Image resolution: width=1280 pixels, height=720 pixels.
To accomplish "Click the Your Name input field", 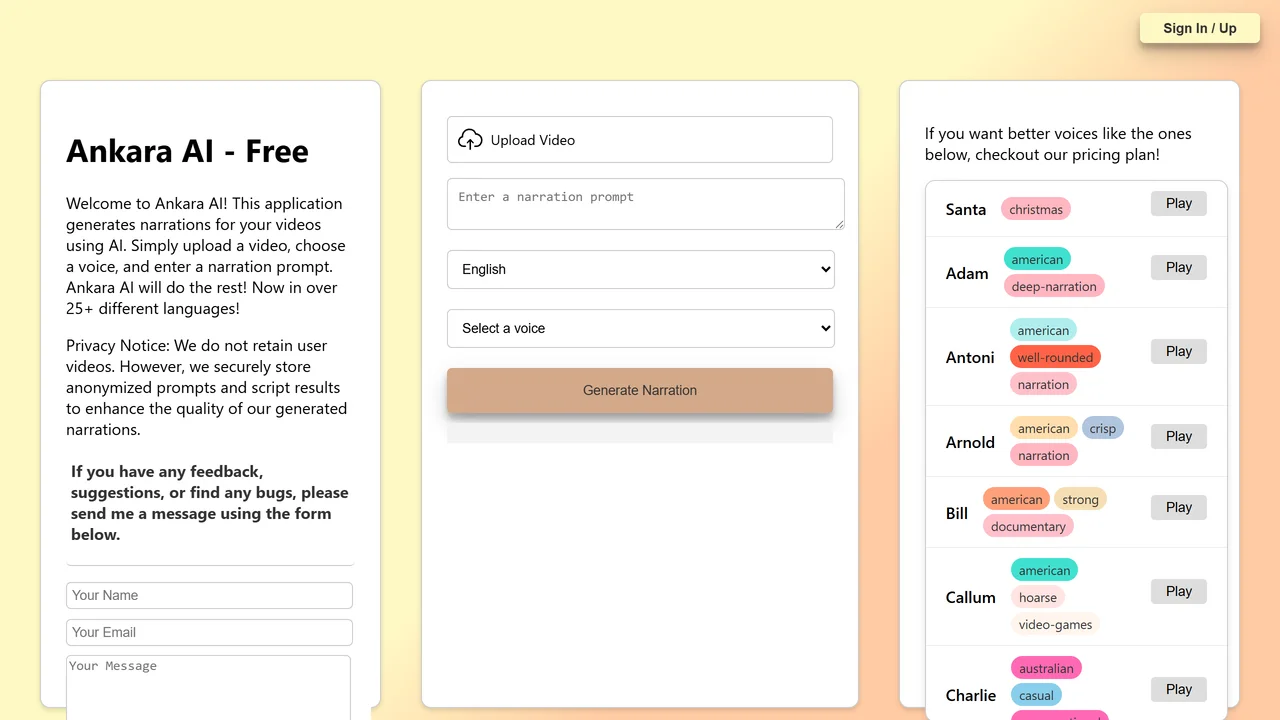I will pos(209,595).
